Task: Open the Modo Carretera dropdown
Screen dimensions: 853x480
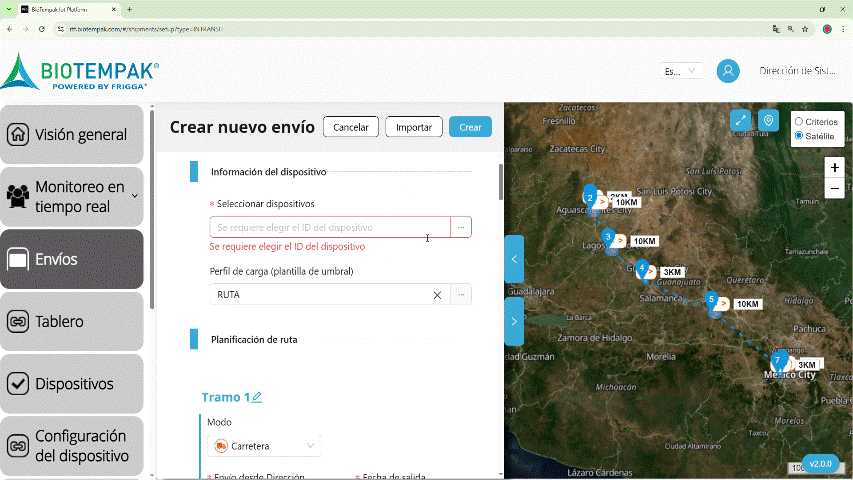Action: [264, 446]
